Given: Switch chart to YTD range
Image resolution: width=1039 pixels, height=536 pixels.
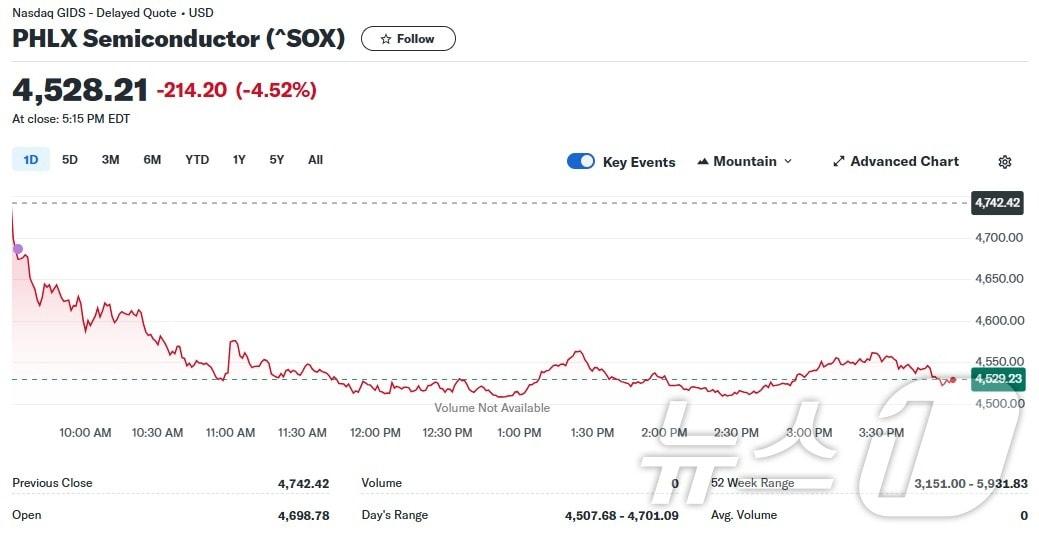Looking at the screenshot, I should pyautogui.click(x=197, y=160).
